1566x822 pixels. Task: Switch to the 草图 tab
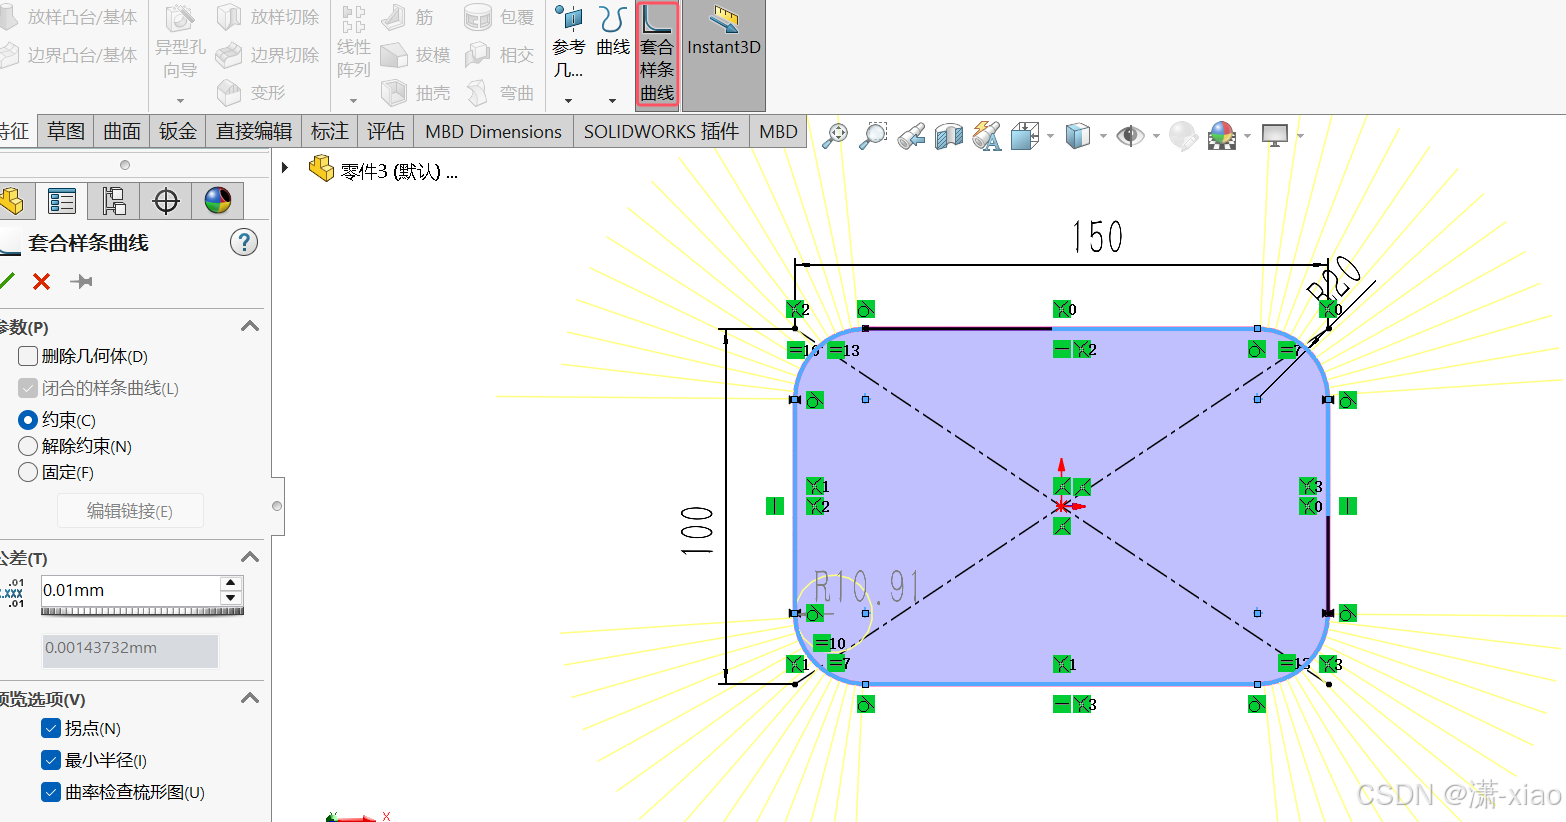click(x=66, y=131)
